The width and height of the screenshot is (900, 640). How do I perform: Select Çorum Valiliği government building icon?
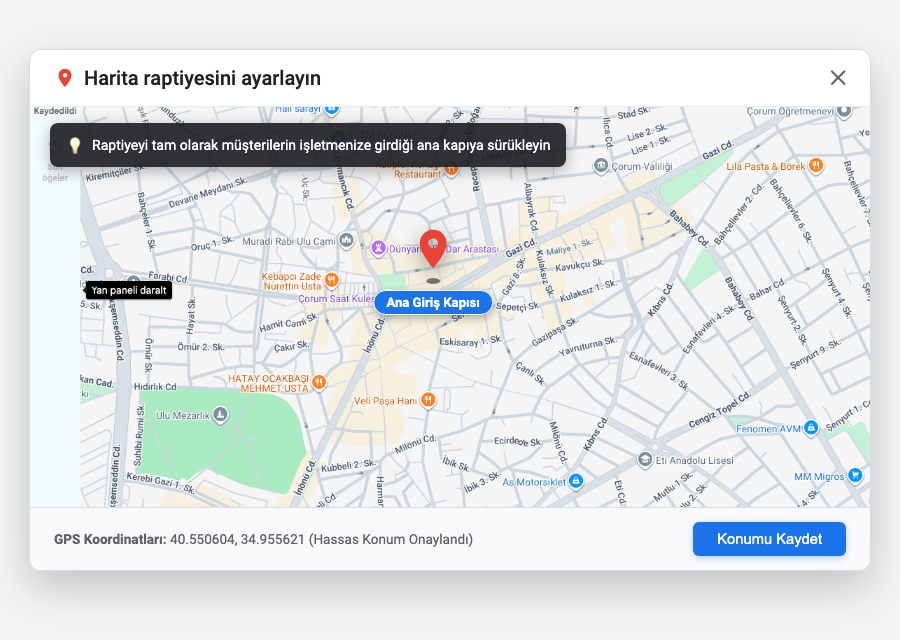600,166
